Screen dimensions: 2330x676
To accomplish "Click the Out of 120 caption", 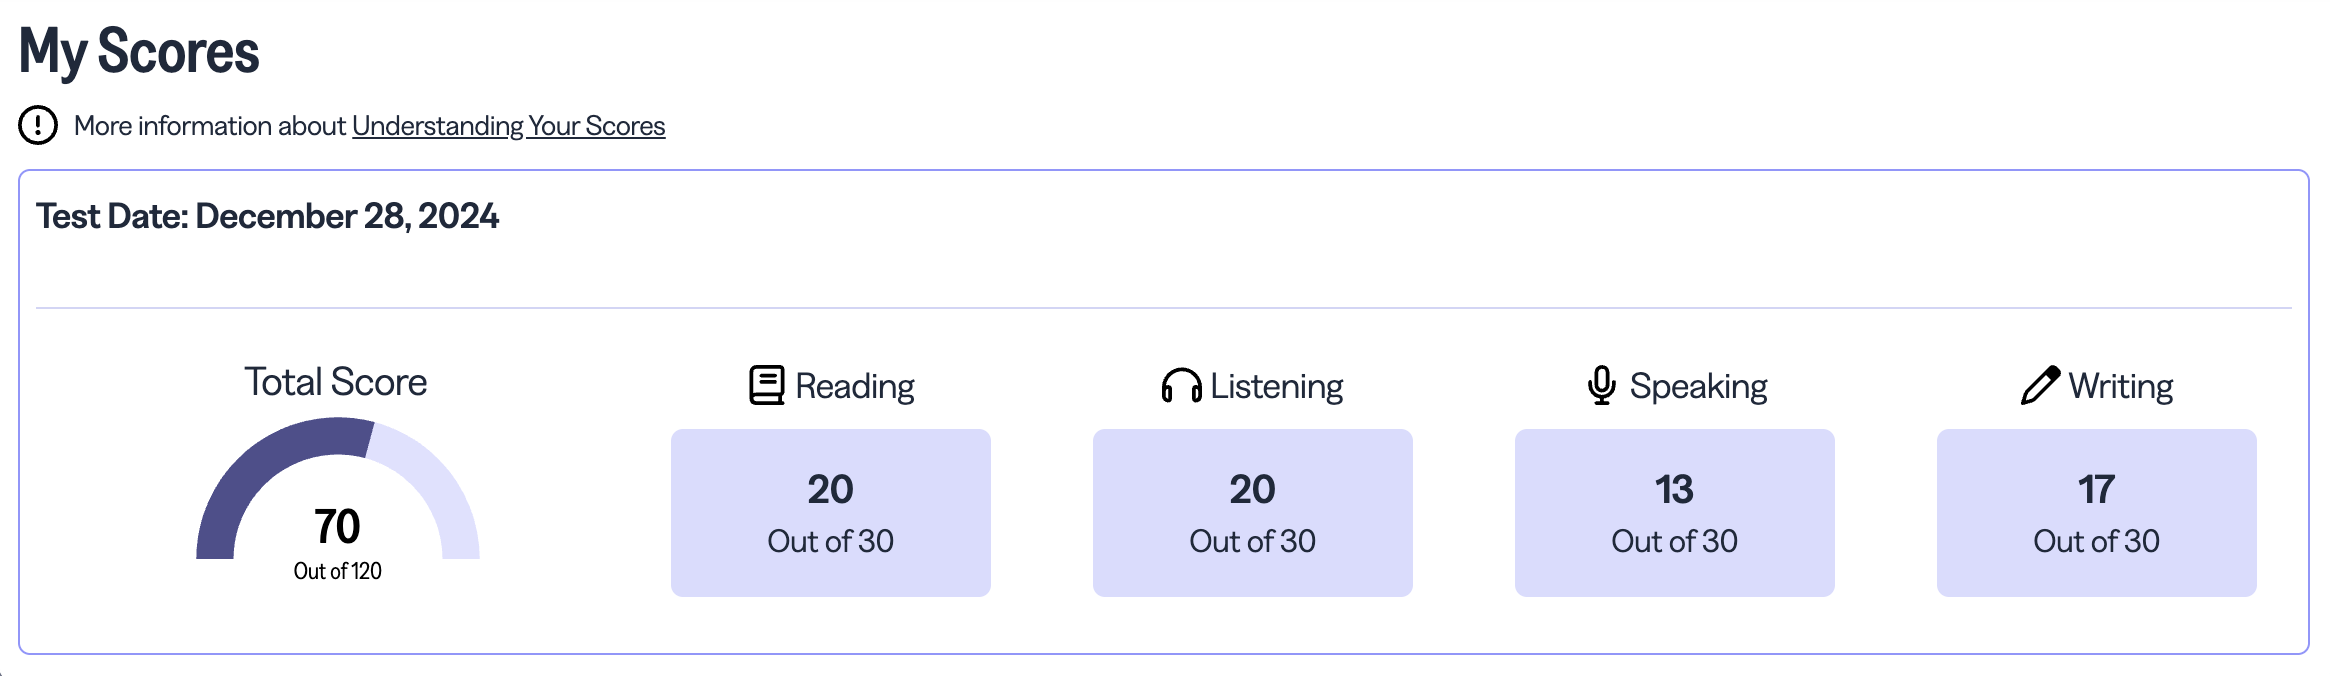I will [337, 571].
